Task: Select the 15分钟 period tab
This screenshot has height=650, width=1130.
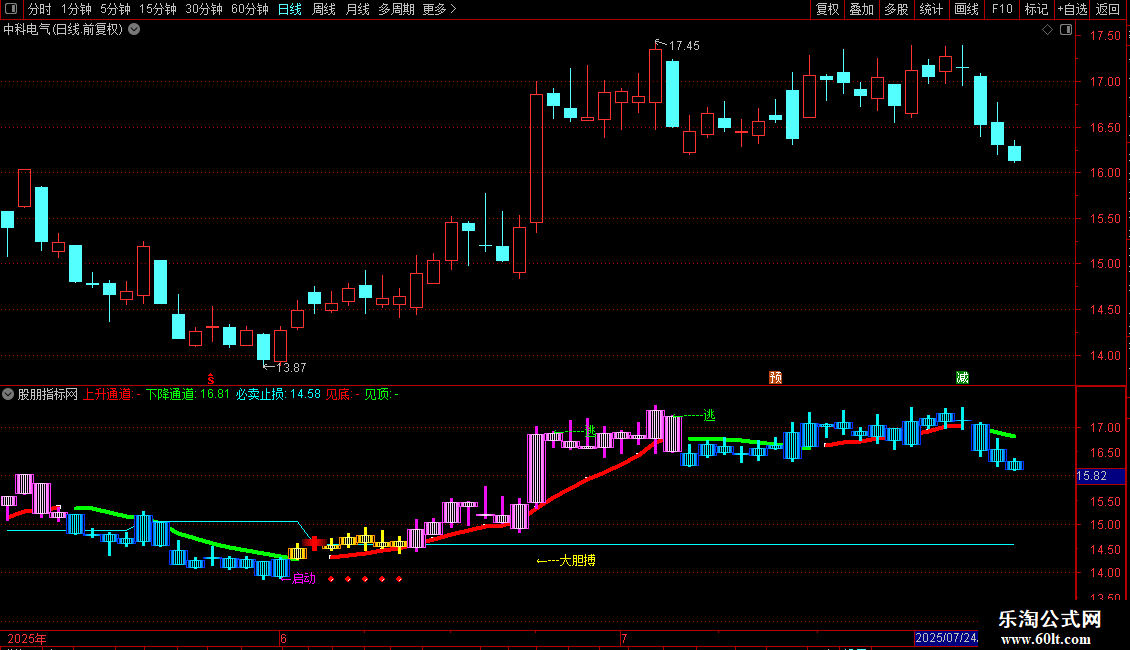Action: point(157,9)
